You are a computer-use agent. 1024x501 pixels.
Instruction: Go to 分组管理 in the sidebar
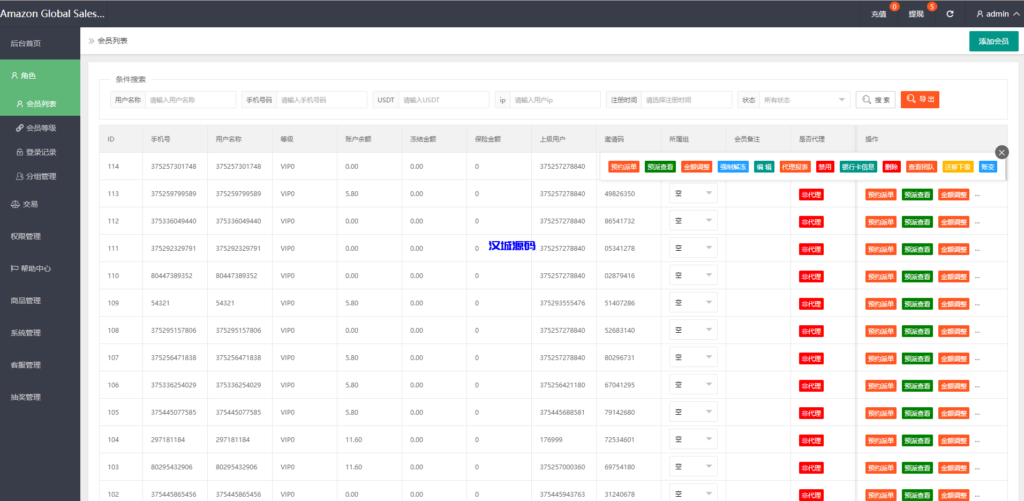point(41,176)
